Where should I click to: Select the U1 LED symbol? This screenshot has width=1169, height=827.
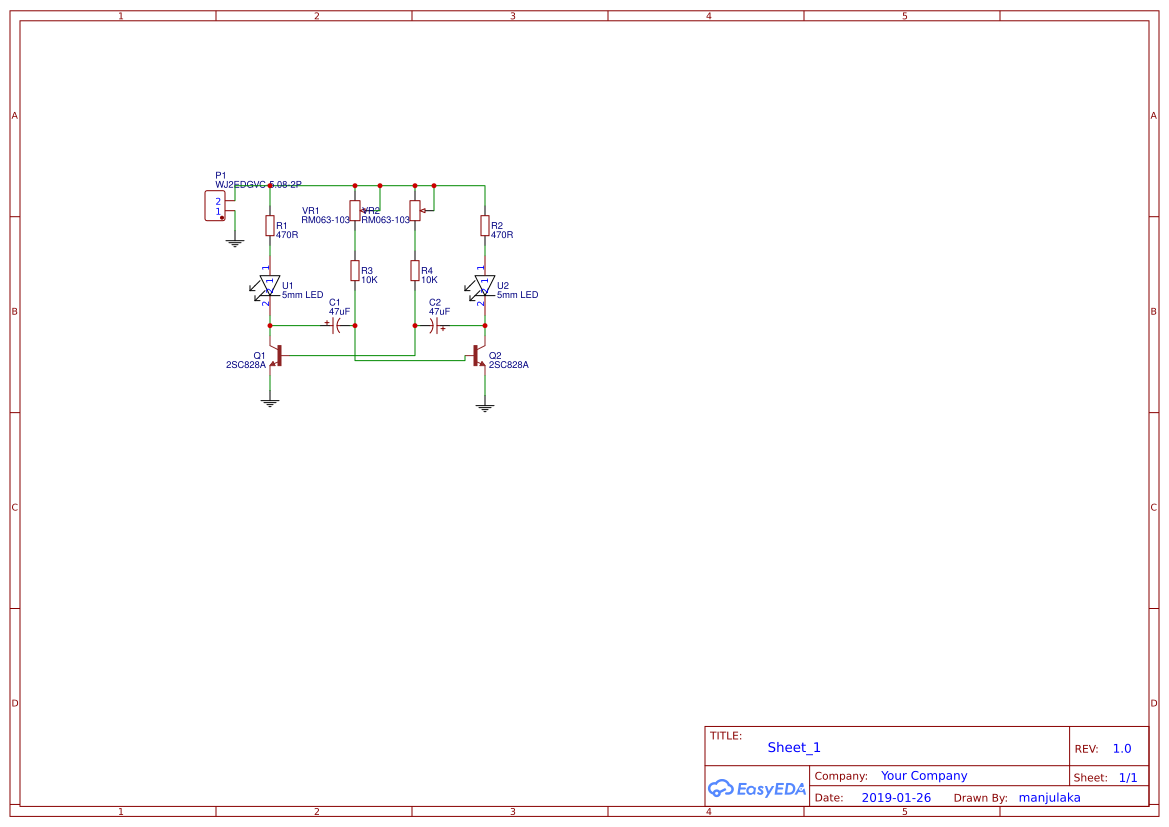tap(266, 288)
